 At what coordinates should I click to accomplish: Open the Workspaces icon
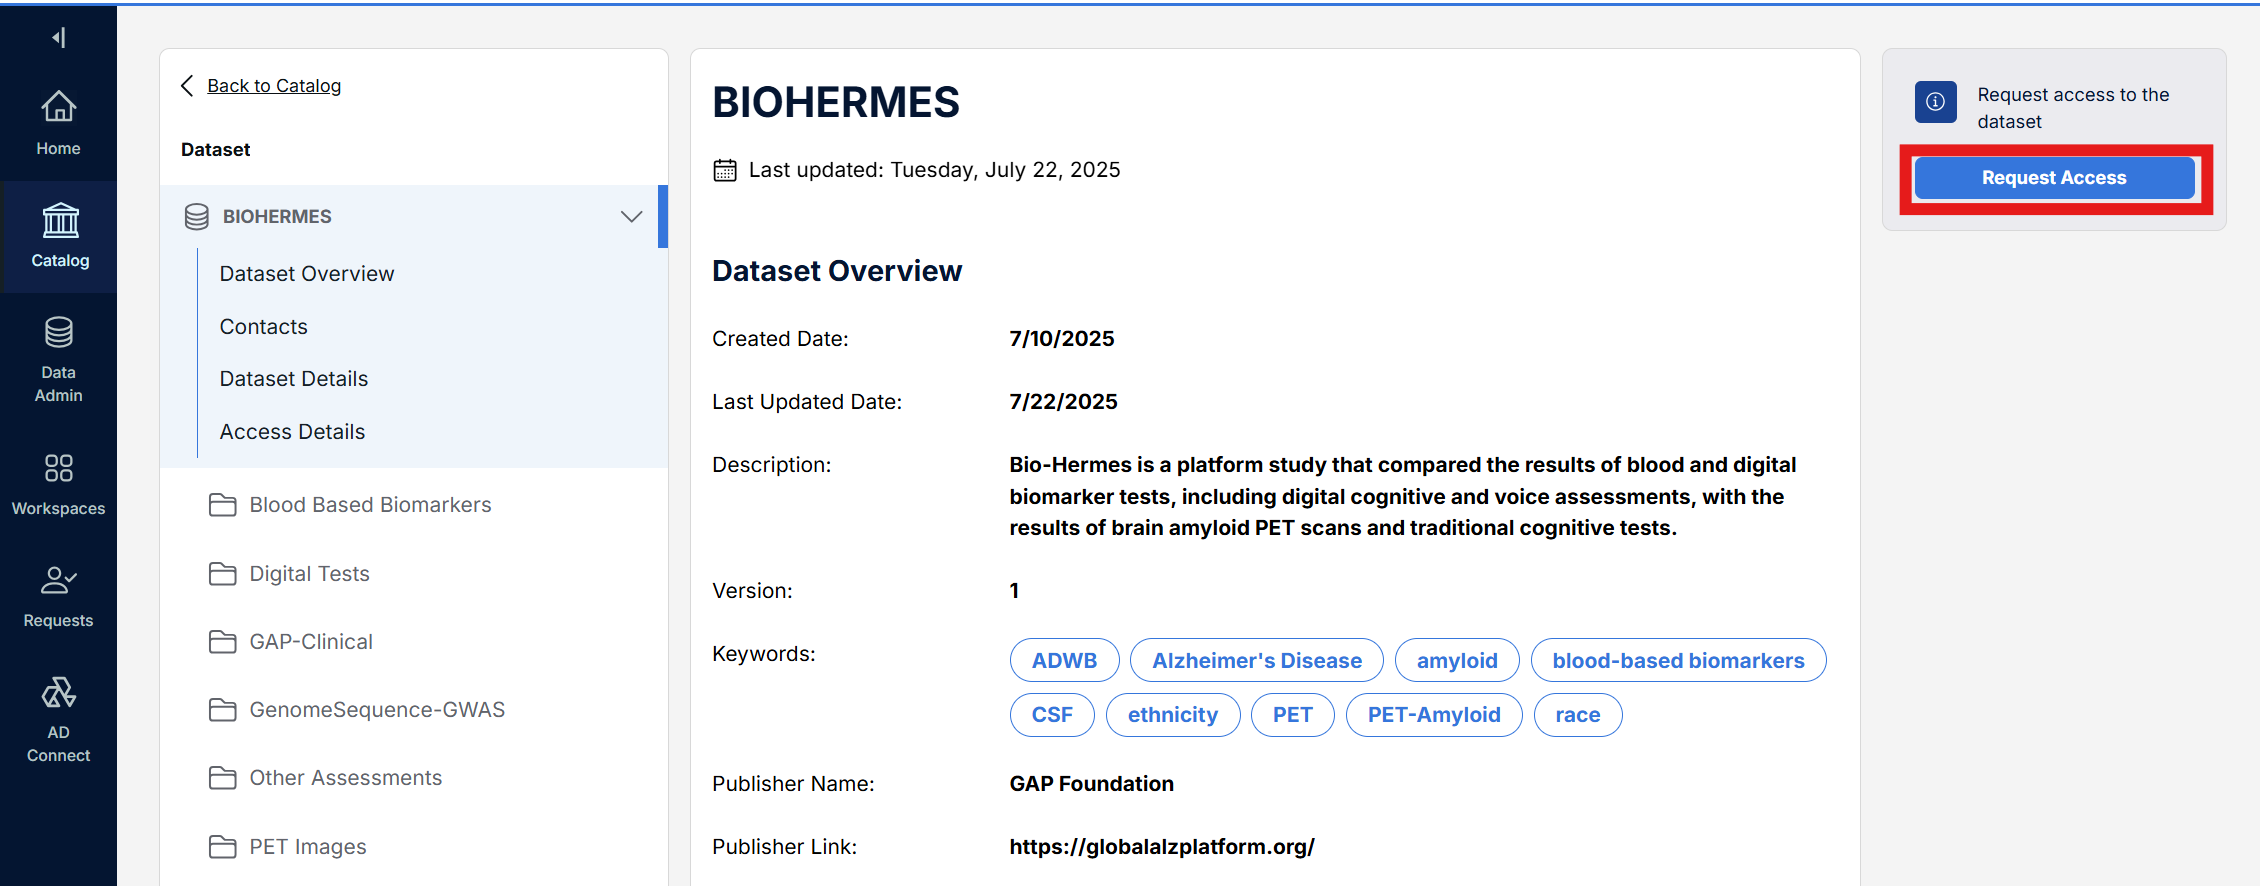point(58,468)
